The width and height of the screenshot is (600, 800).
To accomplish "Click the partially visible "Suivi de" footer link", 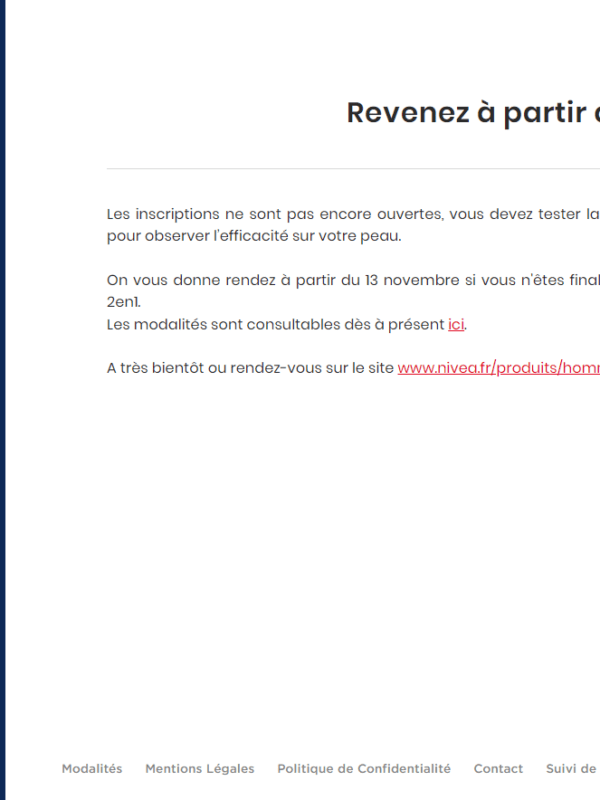I will point(571,769).
